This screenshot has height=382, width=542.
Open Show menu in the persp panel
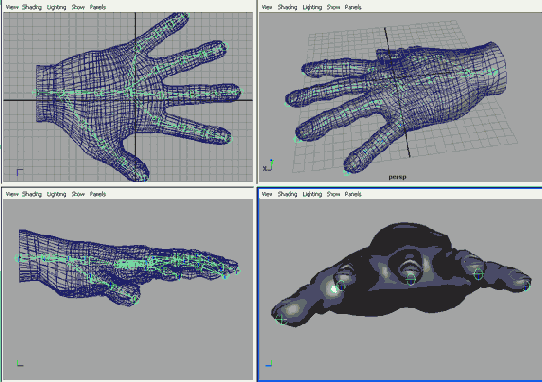333,7
